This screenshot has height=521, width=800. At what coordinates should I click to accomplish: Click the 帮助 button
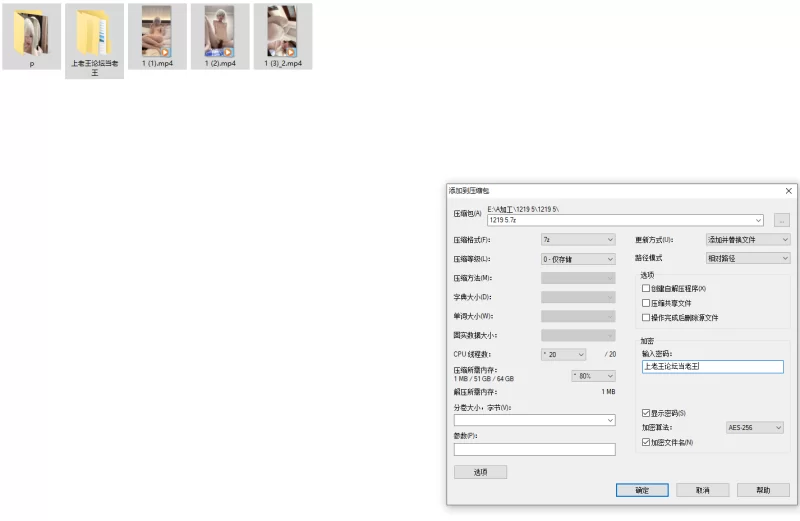763,490
